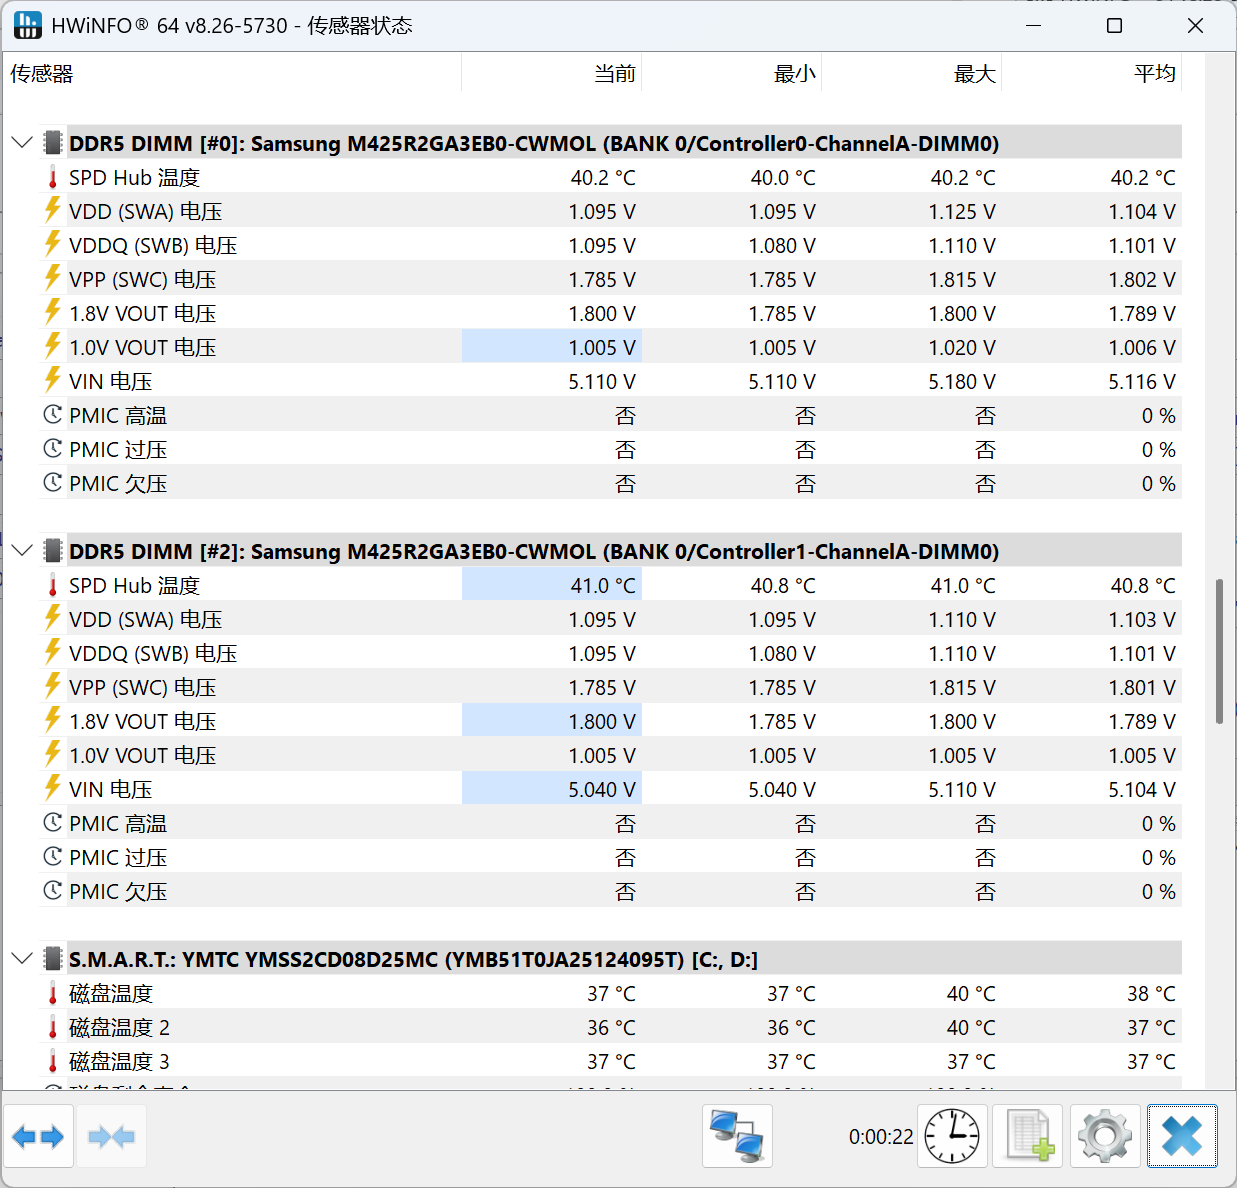
Task: Click 1.802 V average value of DIMM #0 VPP
Action: (x=1142, y=279)
